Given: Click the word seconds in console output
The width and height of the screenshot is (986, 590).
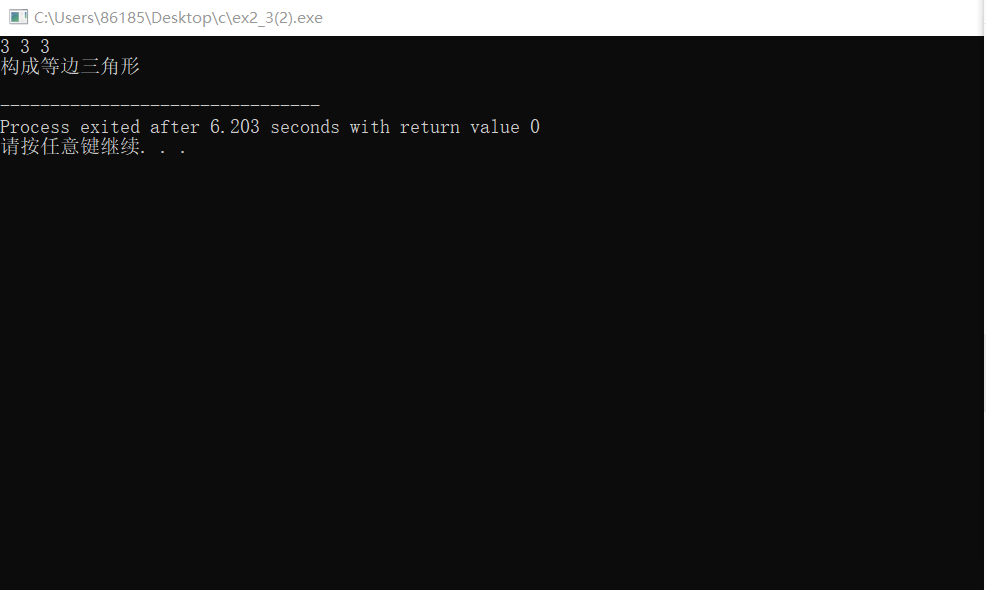Looking at the screenshot, I should [x=305, y=127].
